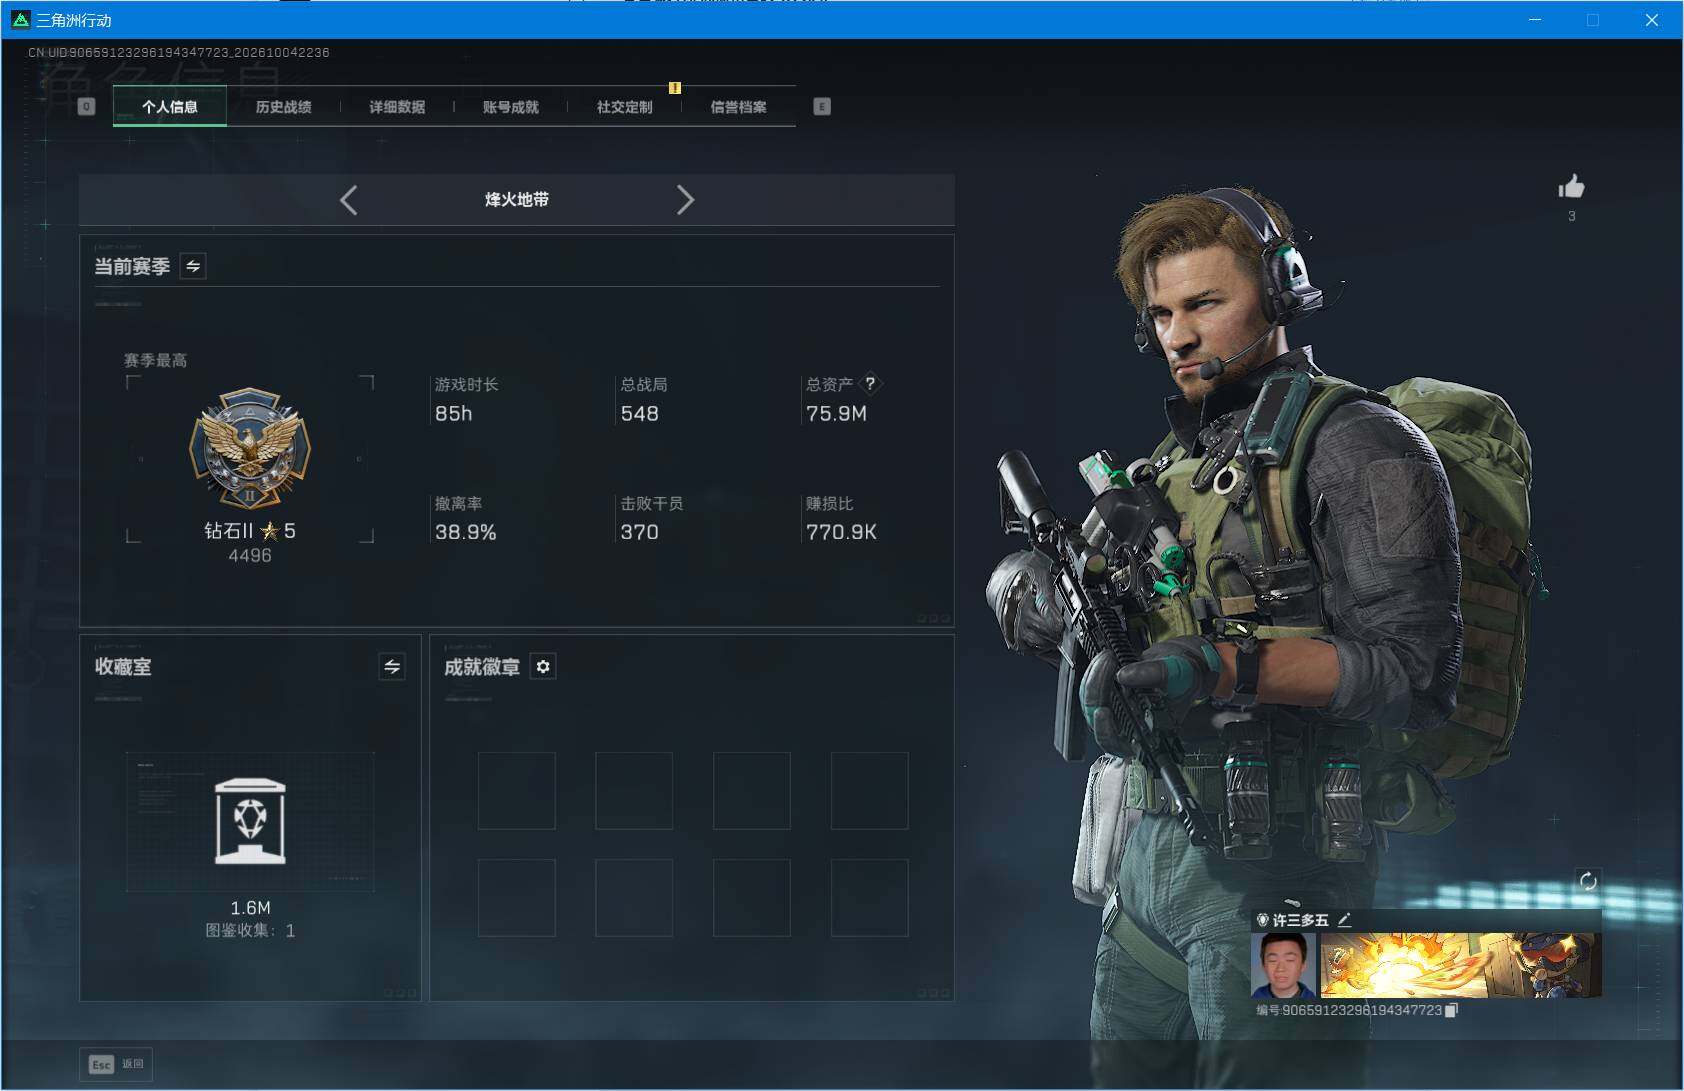The width and height of the screenshot is (1684, 1091).
Task: Click the 总战局 value 548
Action: coord(639,414)
